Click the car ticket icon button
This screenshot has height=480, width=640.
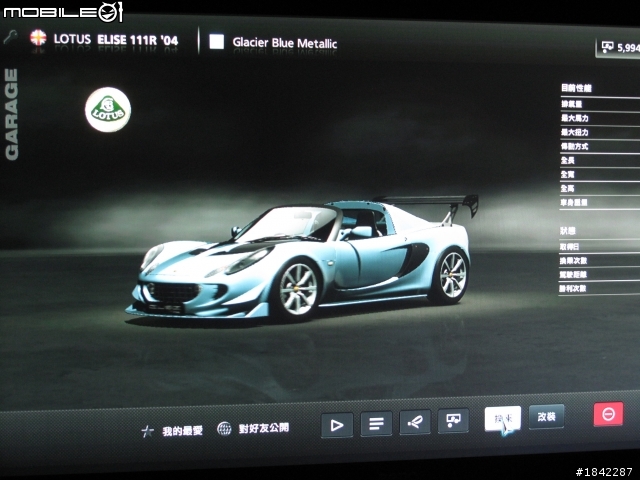[x=453, y=420]
